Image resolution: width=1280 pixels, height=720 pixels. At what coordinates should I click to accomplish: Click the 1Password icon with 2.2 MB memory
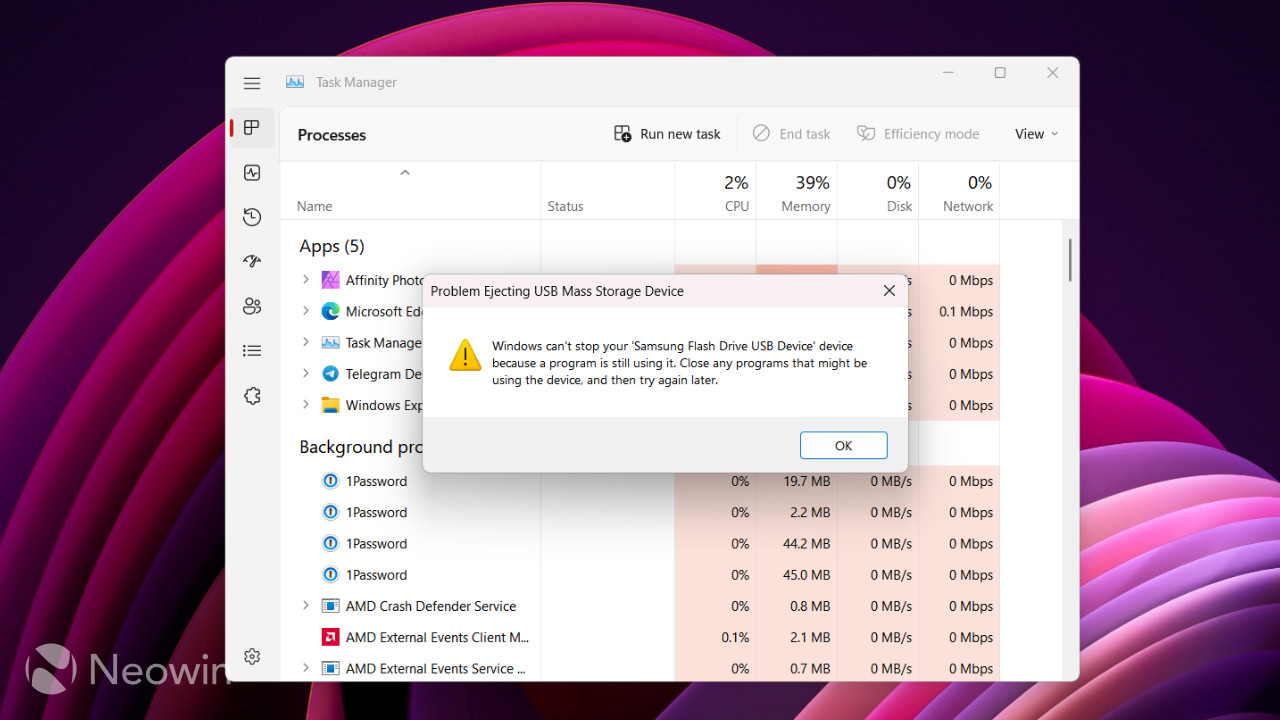tap(330, 512)
